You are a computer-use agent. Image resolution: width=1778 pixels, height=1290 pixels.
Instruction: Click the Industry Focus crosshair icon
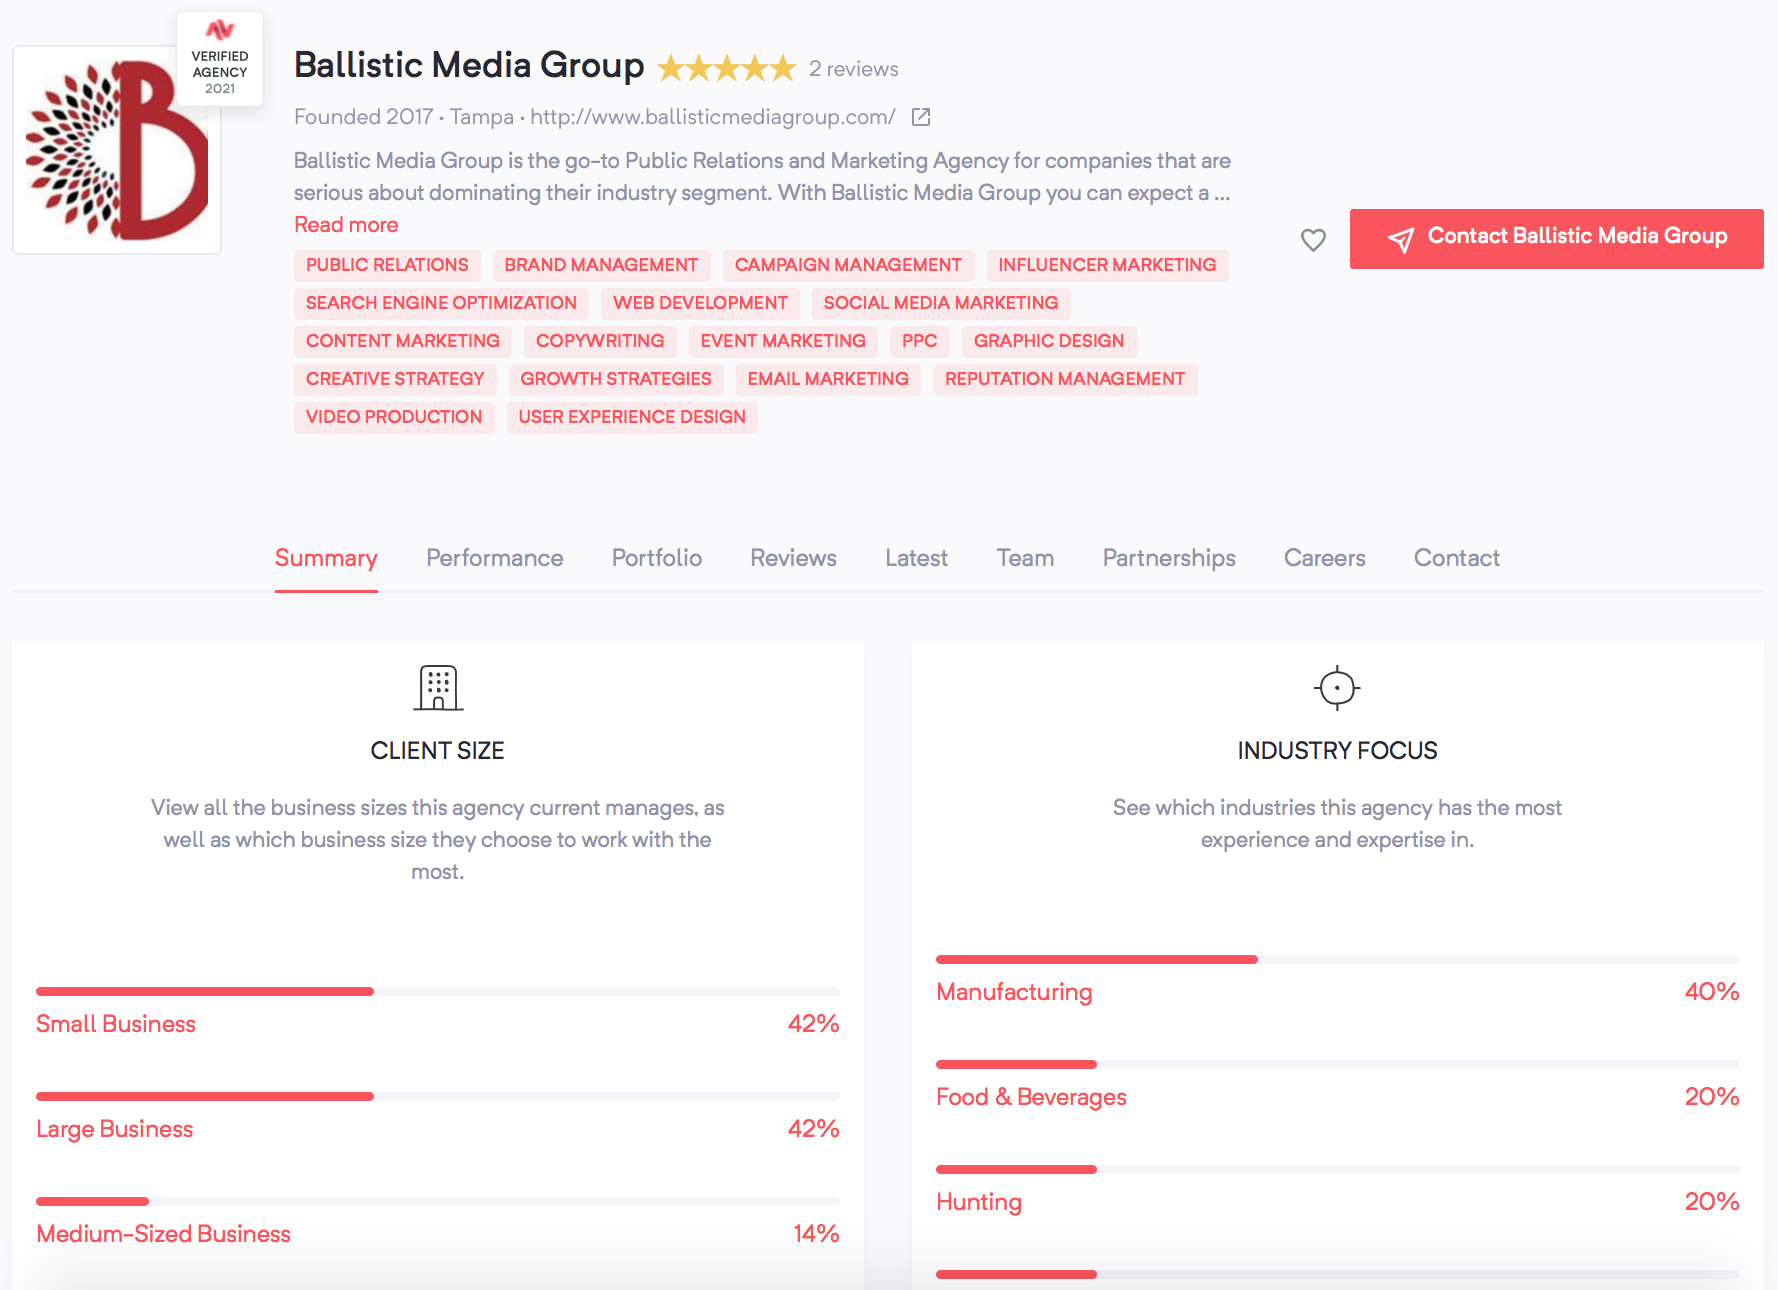point(1337,688)
